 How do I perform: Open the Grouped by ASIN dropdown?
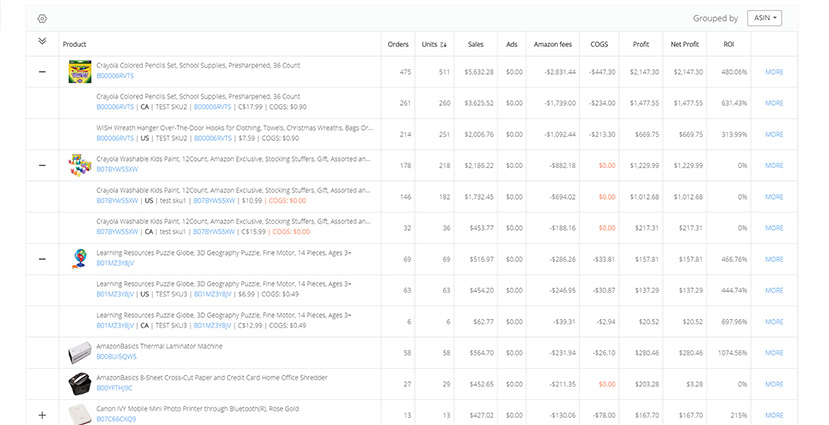click(764, 18)
